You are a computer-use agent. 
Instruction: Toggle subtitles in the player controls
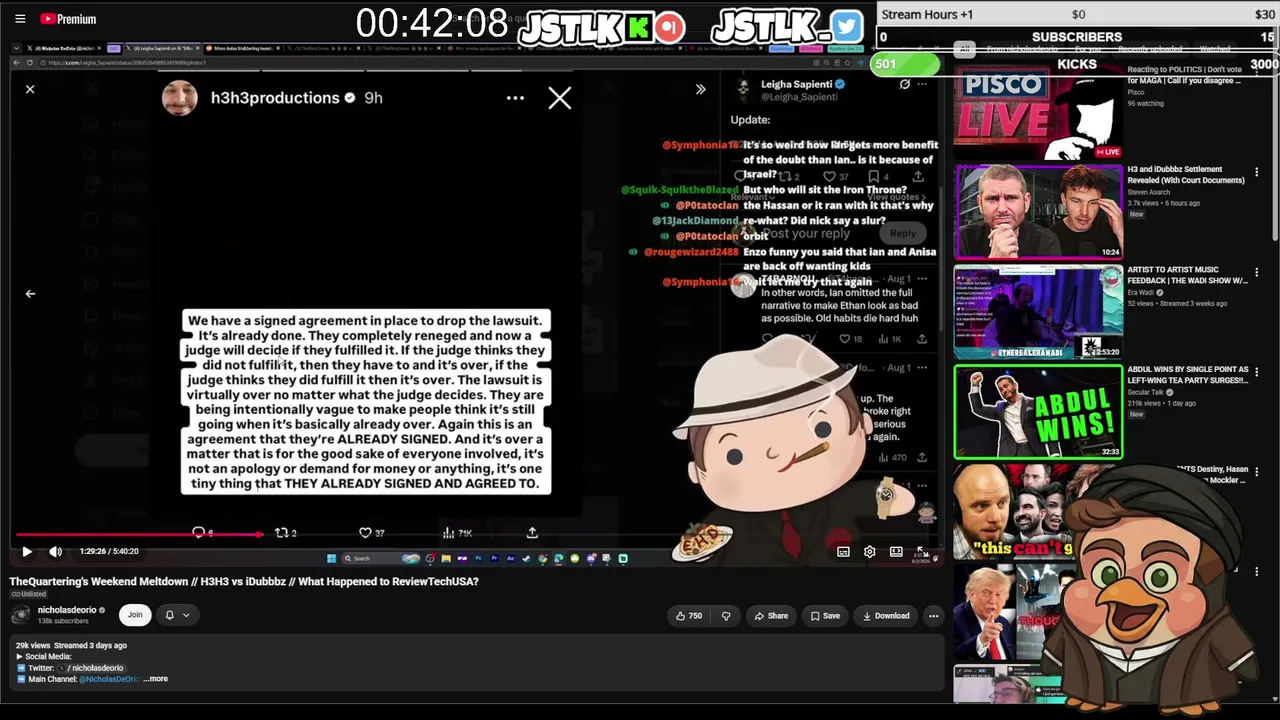click(x=843, y=551)
